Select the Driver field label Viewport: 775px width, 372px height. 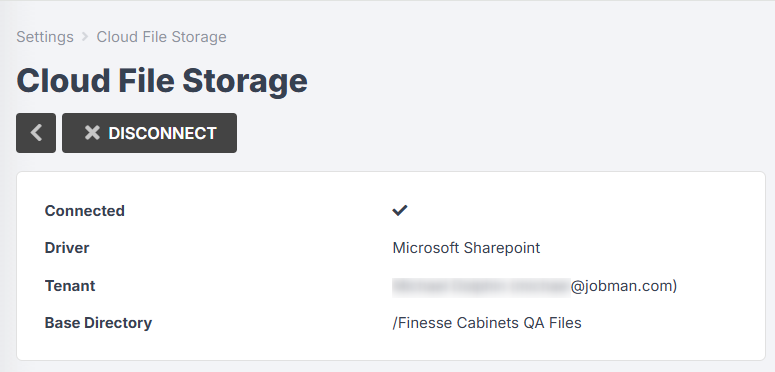tap(67, 248)
